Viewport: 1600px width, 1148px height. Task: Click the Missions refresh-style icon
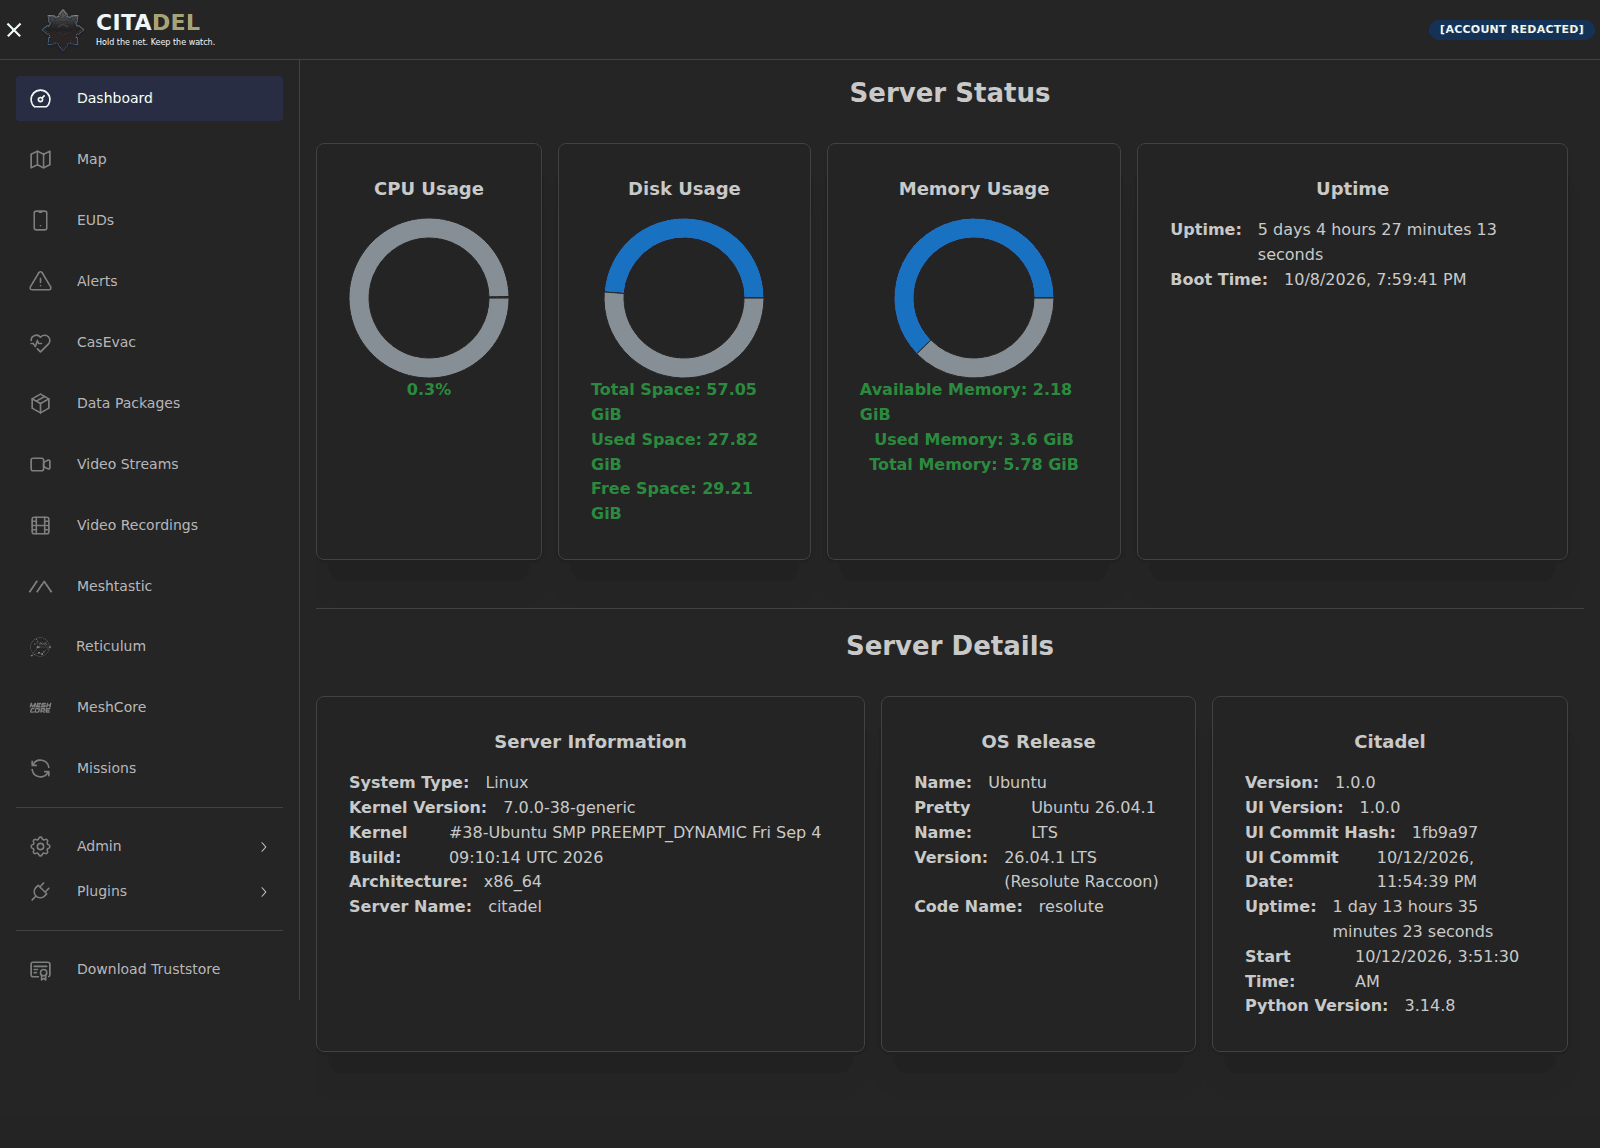point(40,768)
